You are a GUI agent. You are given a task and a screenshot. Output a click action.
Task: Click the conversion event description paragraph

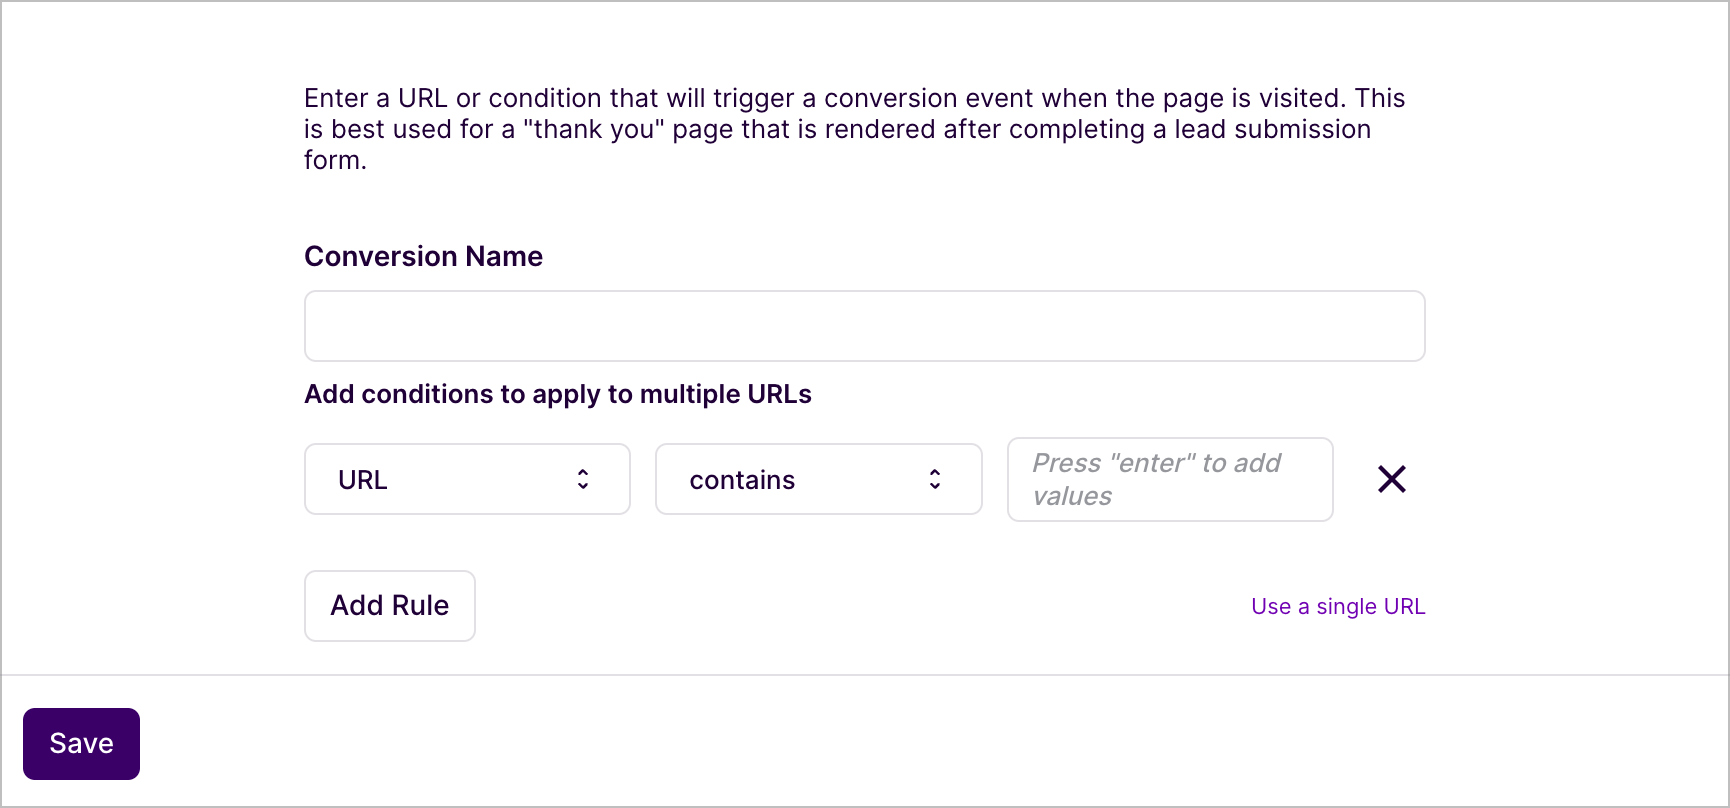[854, 129]
